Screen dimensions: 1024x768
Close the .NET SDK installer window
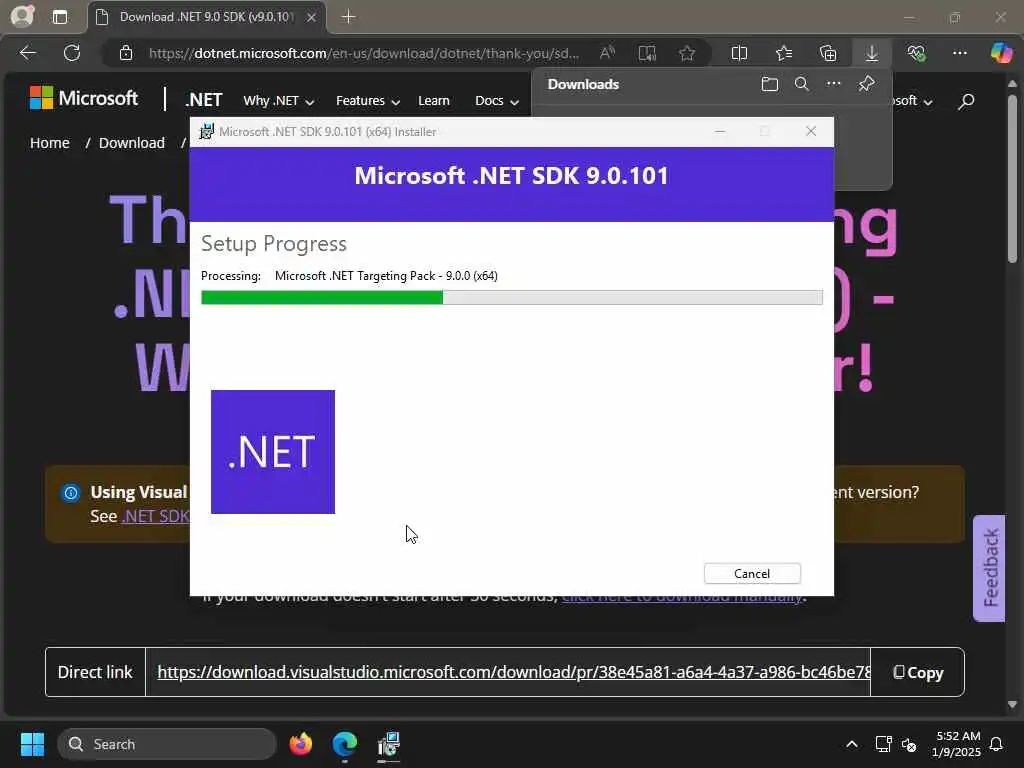[x=810, y=131]
